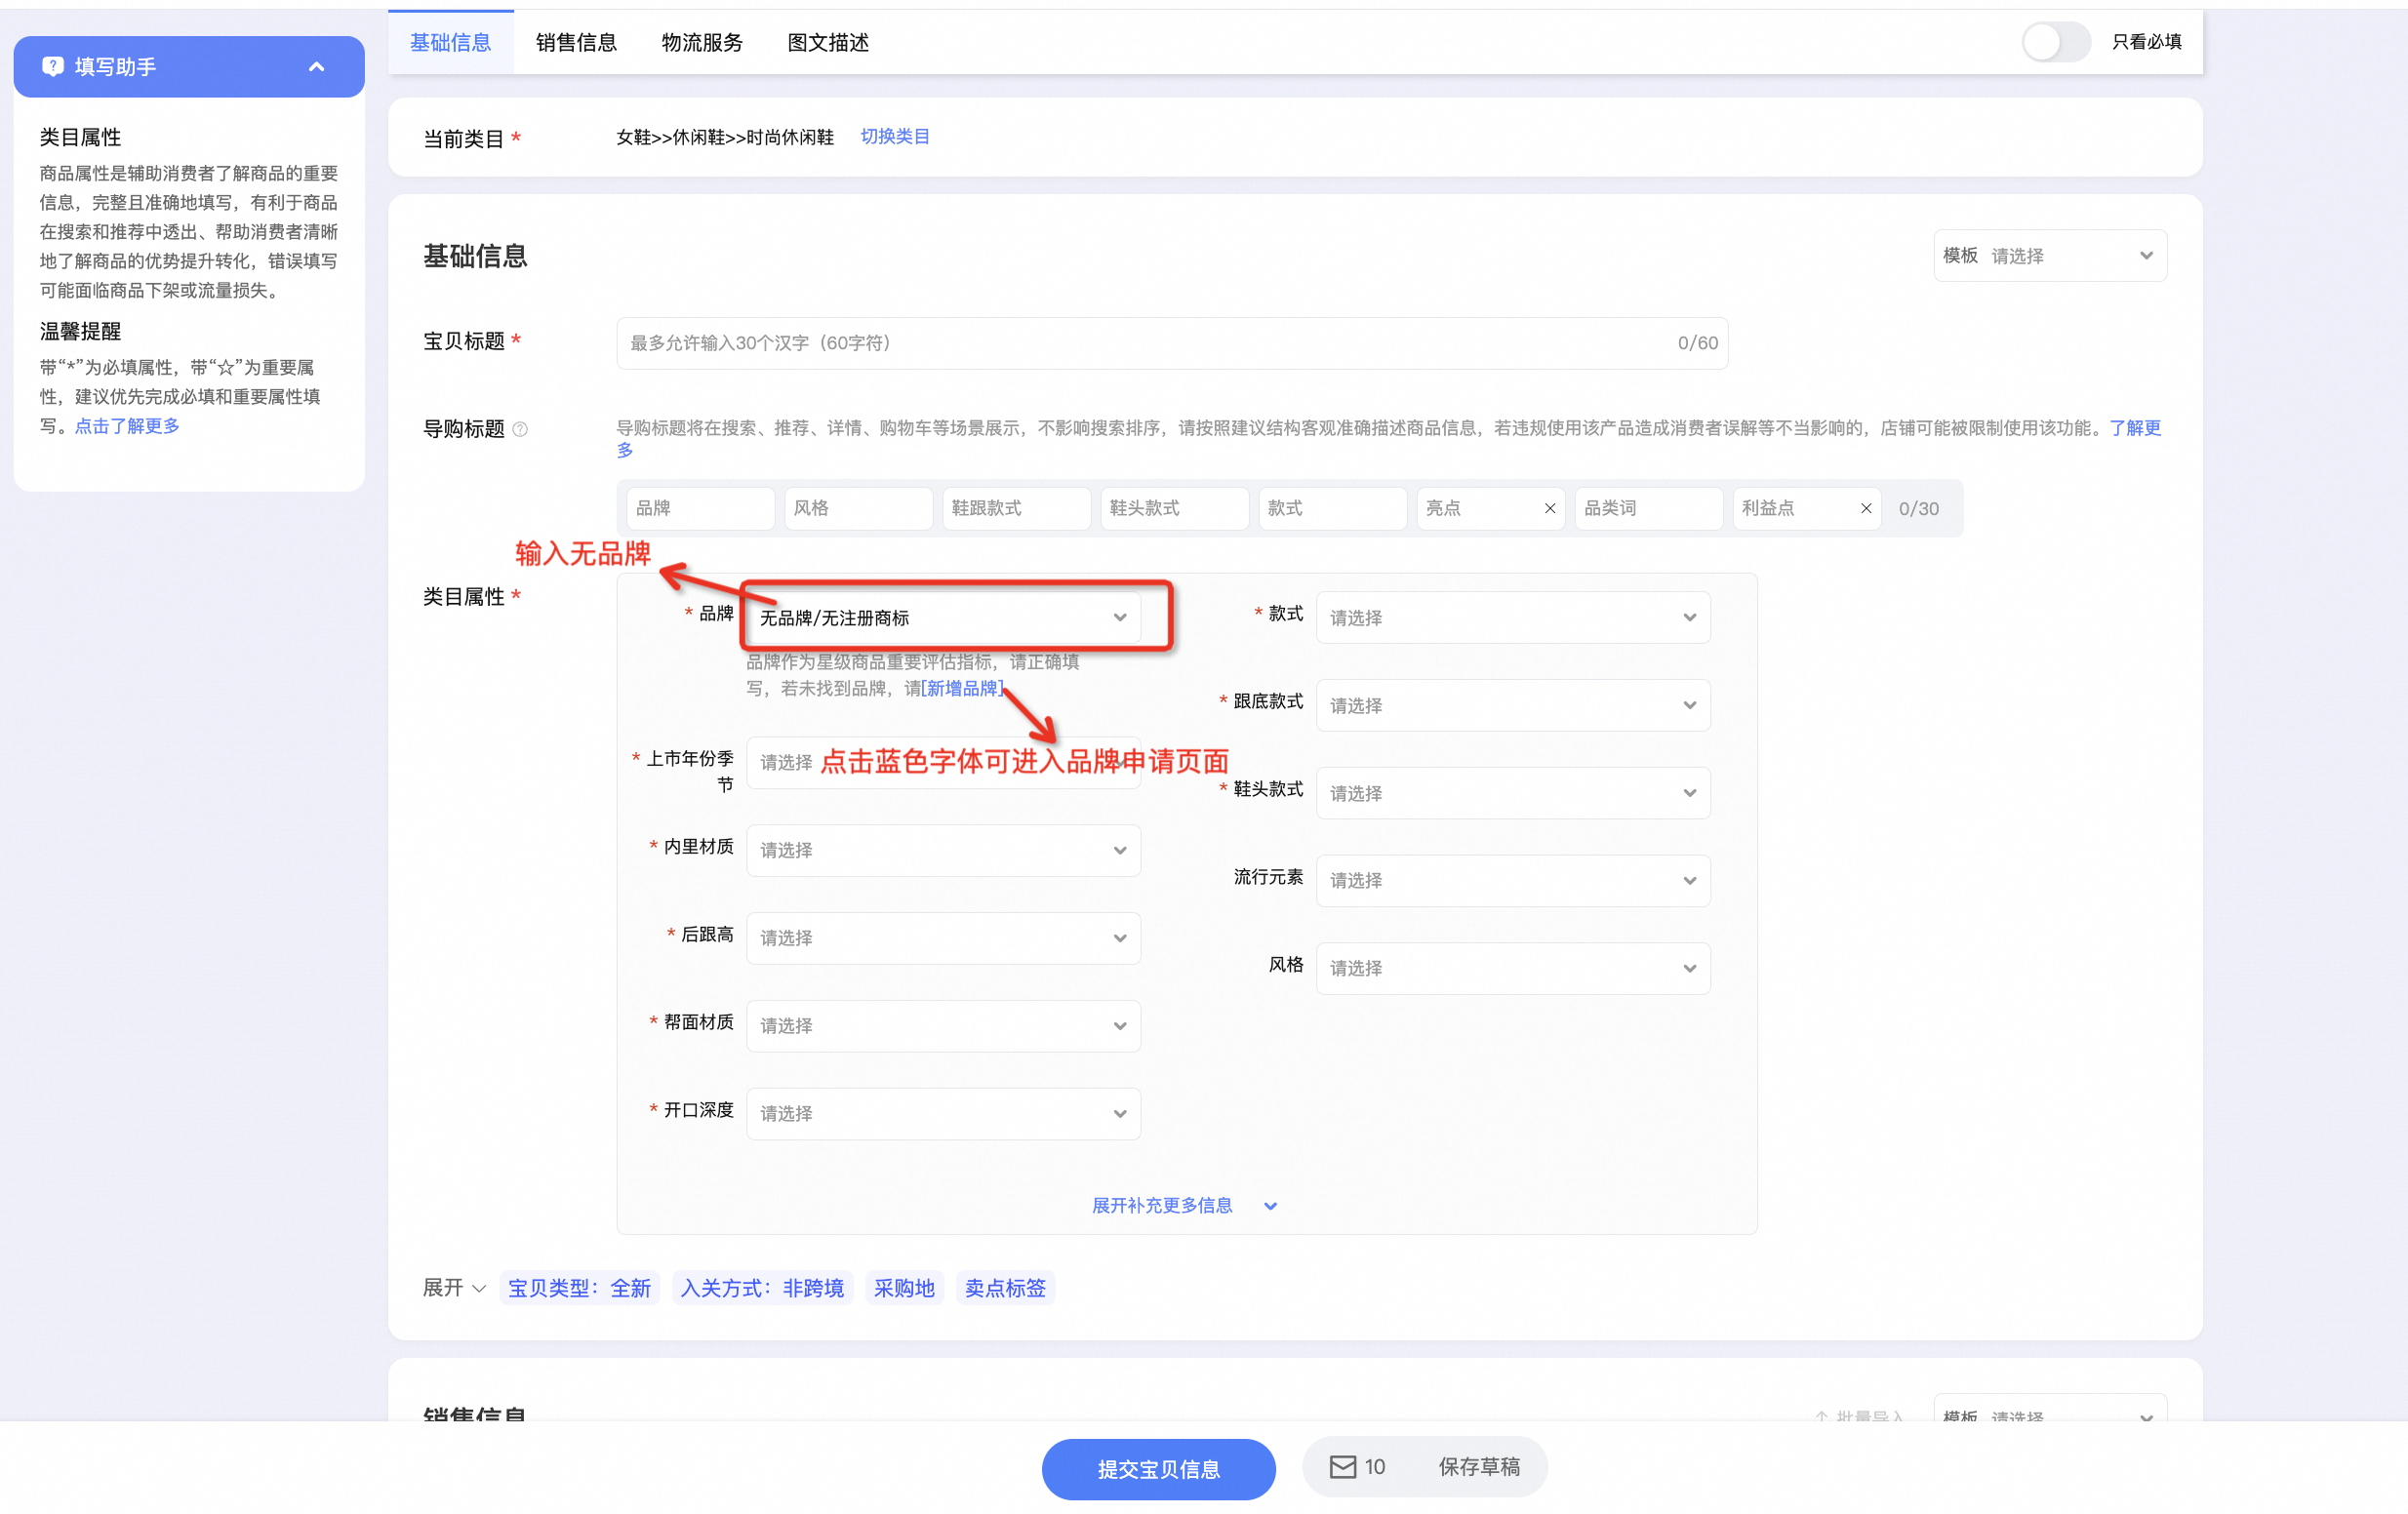
Task: Switch to the 销售信息 tab
Action: coord(577,42)
